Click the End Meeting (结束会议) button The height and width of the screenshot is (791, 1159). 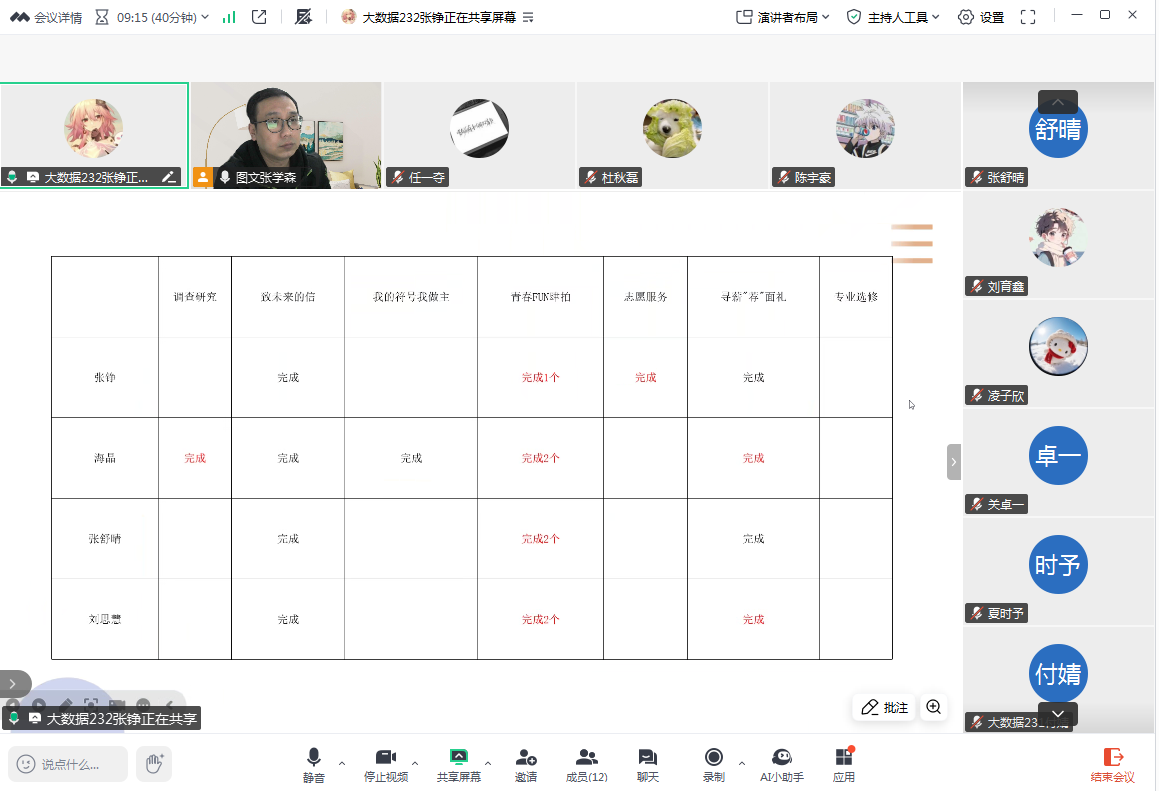[1112, 765]
